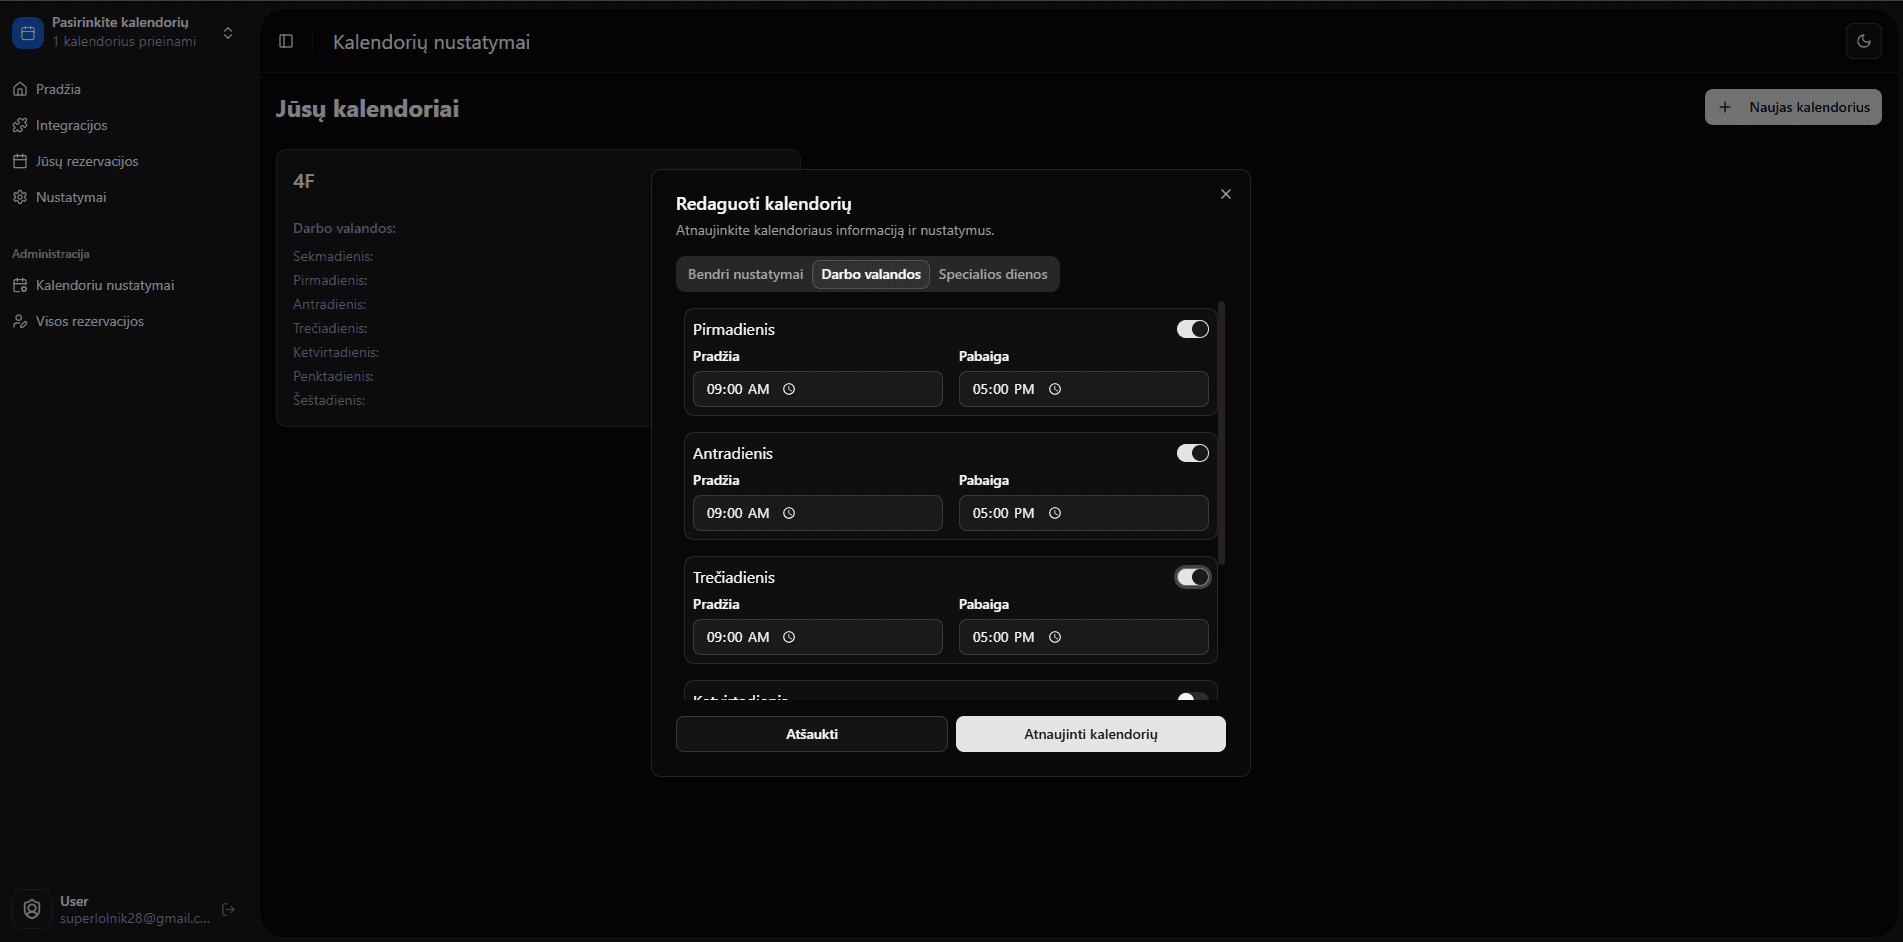1903x942 pixels.
Task: Switch to the Bendri nustatymai tab
Action: (745, 274)
